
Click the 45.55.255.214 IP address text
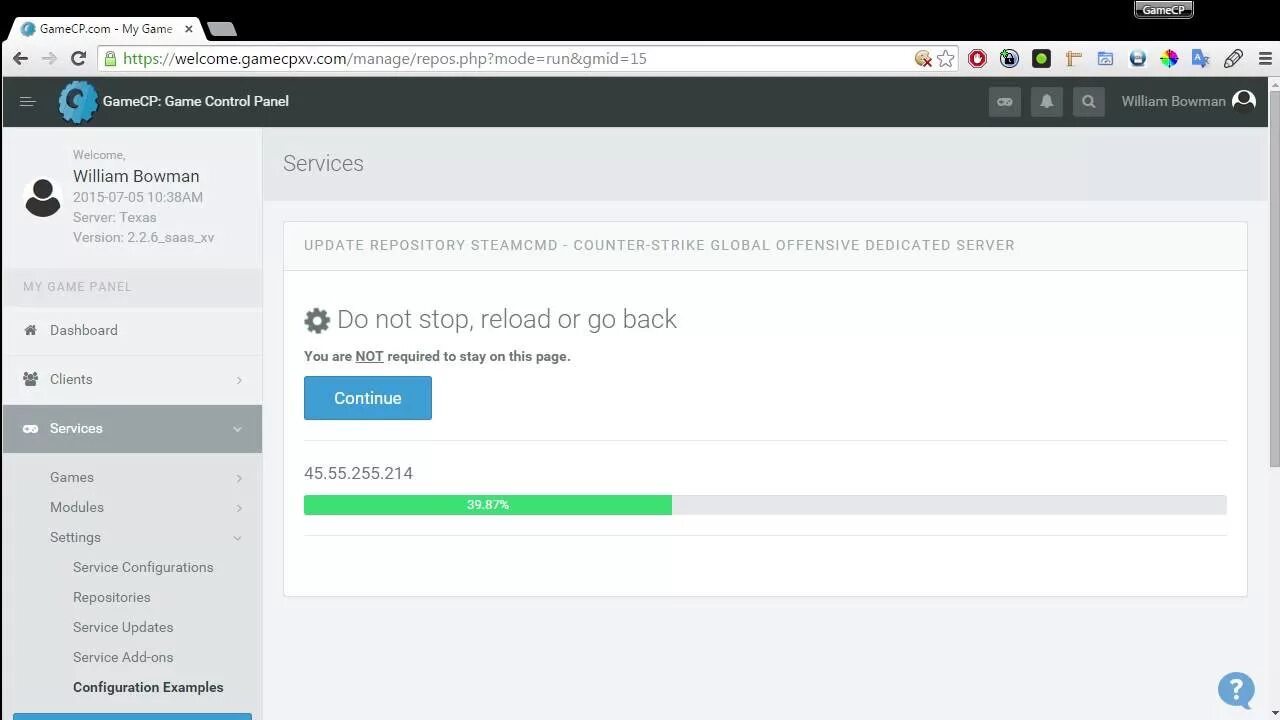point(358,473)
